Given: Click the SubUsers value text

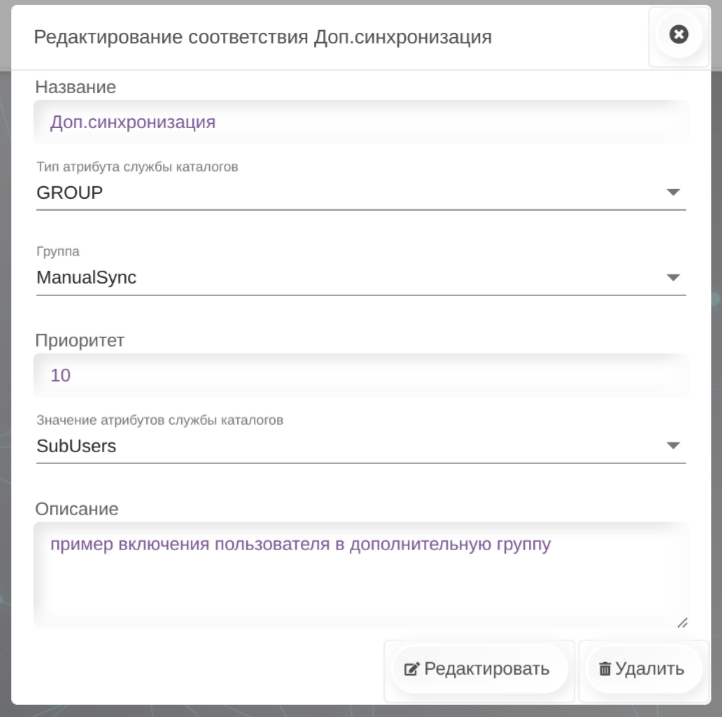Looking at the screenshot, I should tap(76, 446).
